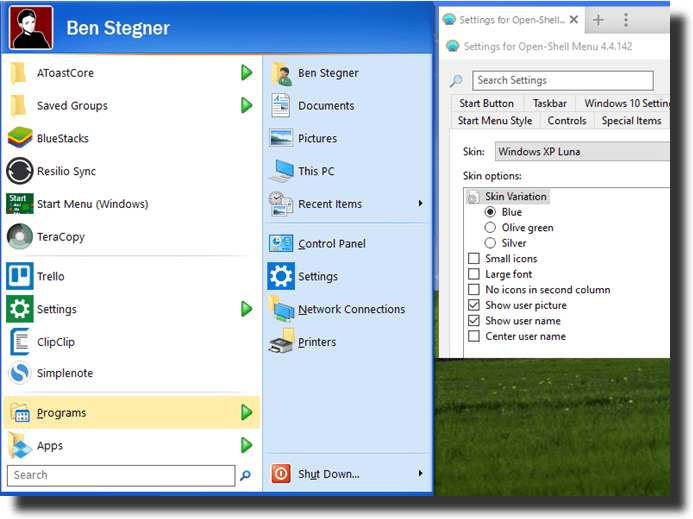
Task: Uncheck Show user picture
Action: pyautogui.click(x=474, y=305)
